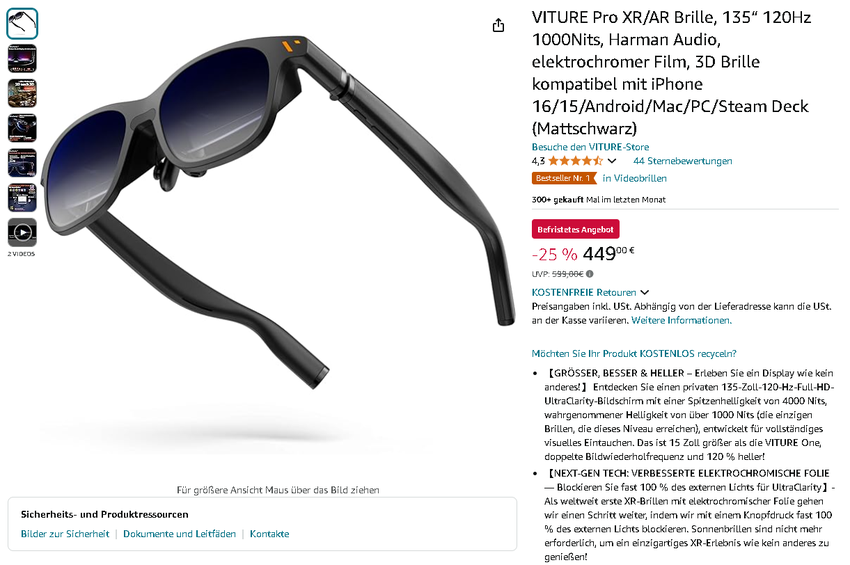Play the product videos thumbnail
This screenshot has height=565, width=850.
(x=22, y=233)
